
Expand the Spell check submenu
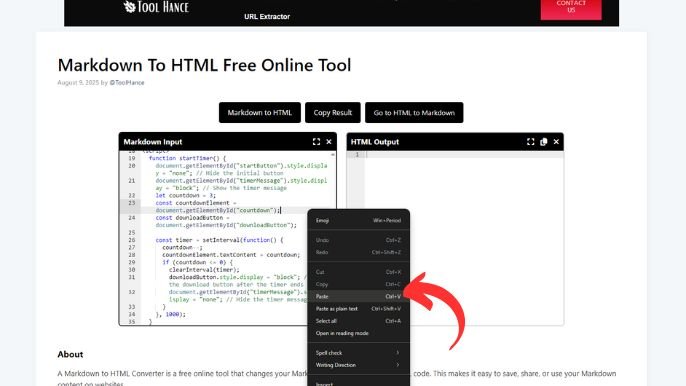[x=358, y=353]
